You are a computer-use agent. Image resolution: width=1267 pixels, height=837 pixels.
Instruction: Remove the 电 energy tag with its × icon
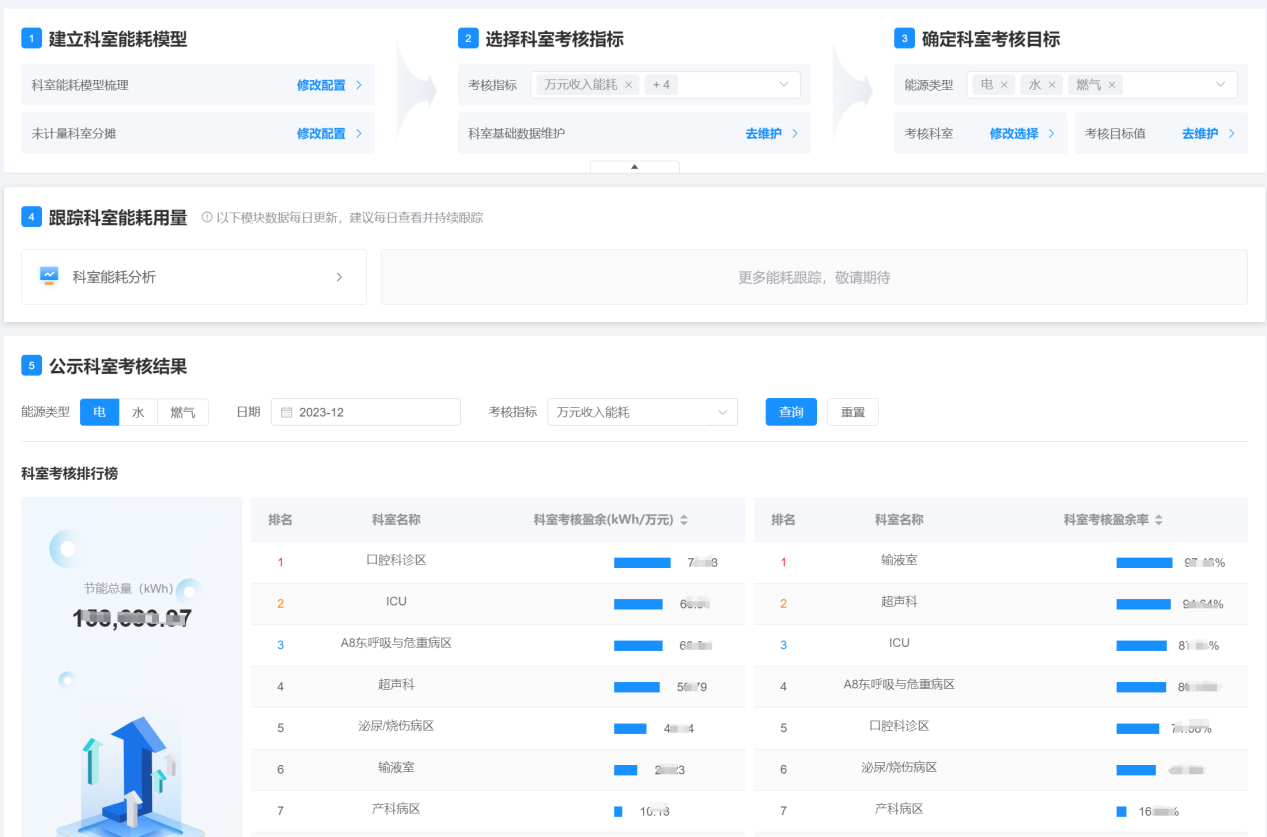pos(1005,84)
